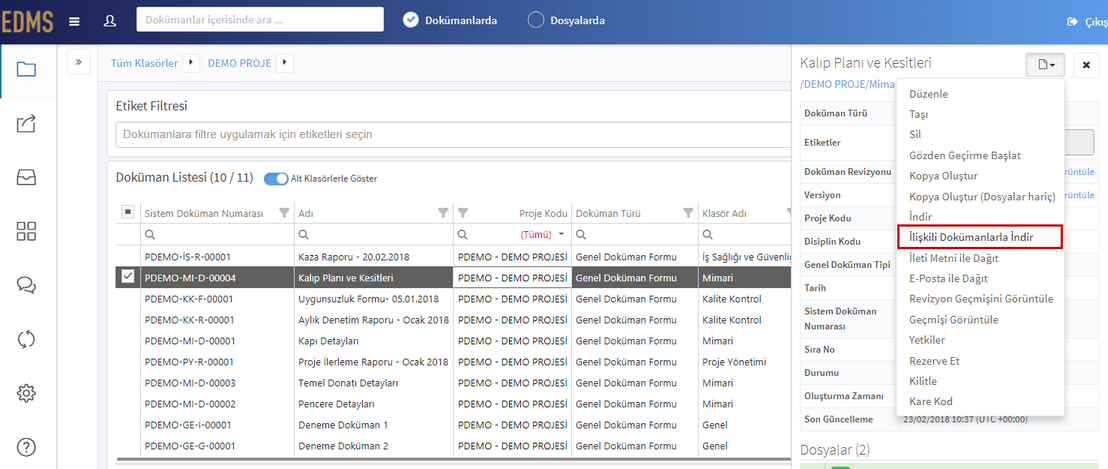The image size is (1108, 469).
Task: Open the inbox tray icon in sidebar
Action: [x=26, y=178]
